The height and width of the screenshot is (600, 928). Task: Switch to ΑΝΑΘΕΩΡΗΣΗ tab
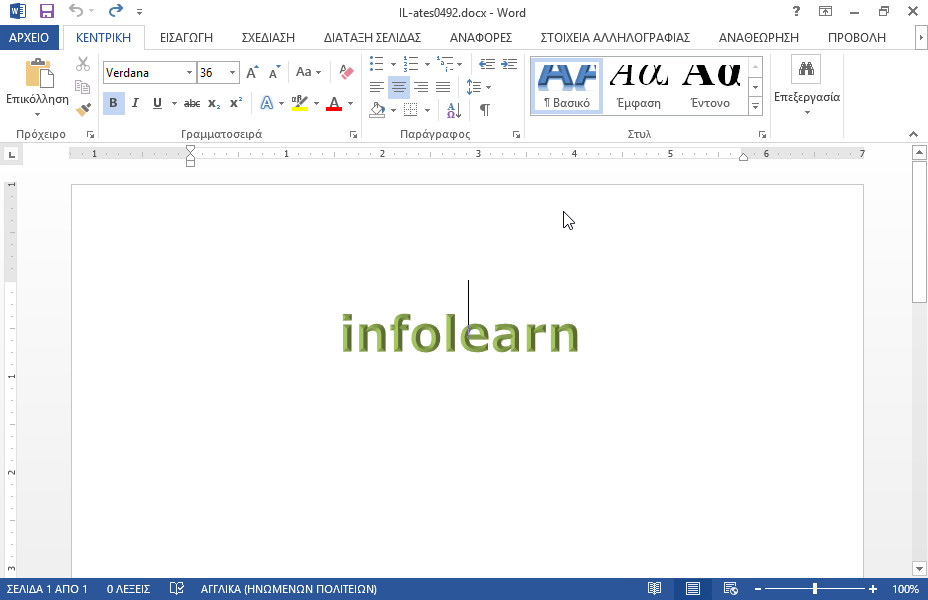click(759, 37)
